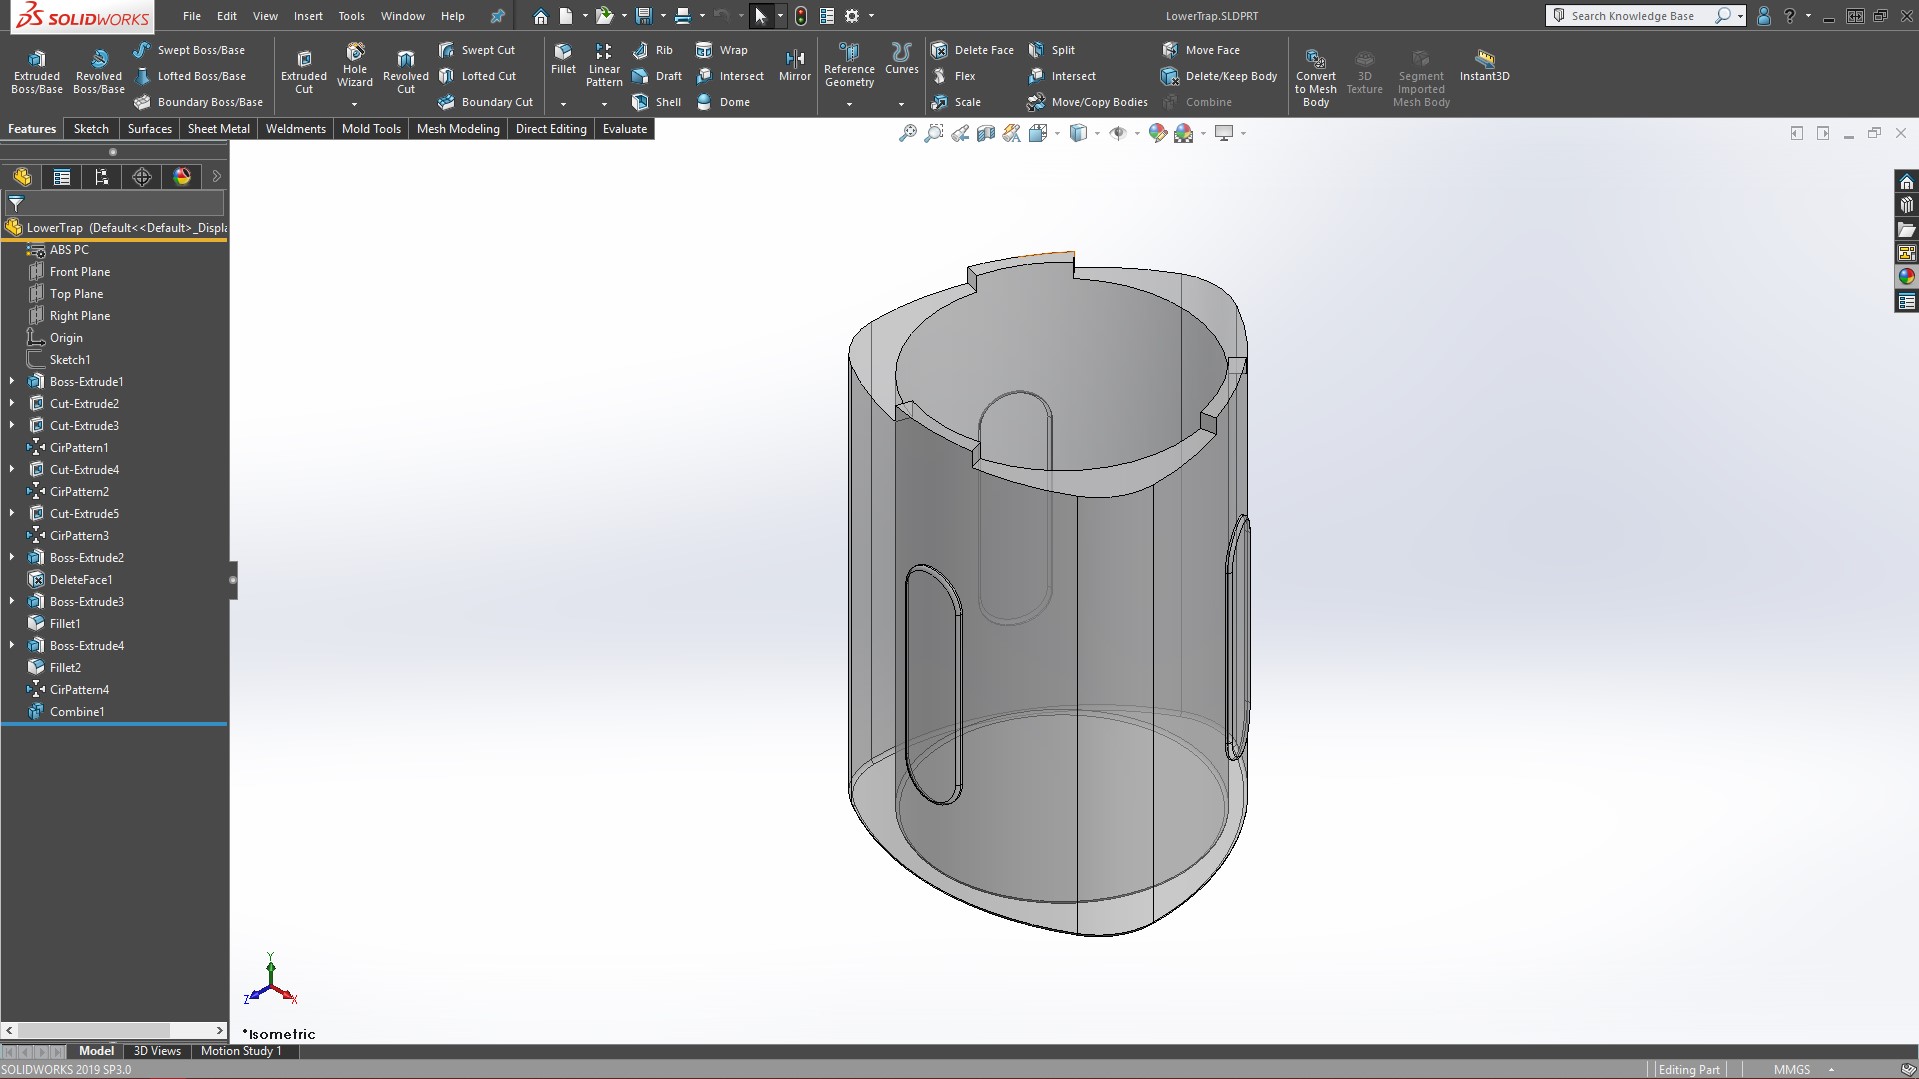Pin the SOLIDWORKS menu bar
The height and width of the screenshot is (1079, 1919).
click(x=497, y=16)
